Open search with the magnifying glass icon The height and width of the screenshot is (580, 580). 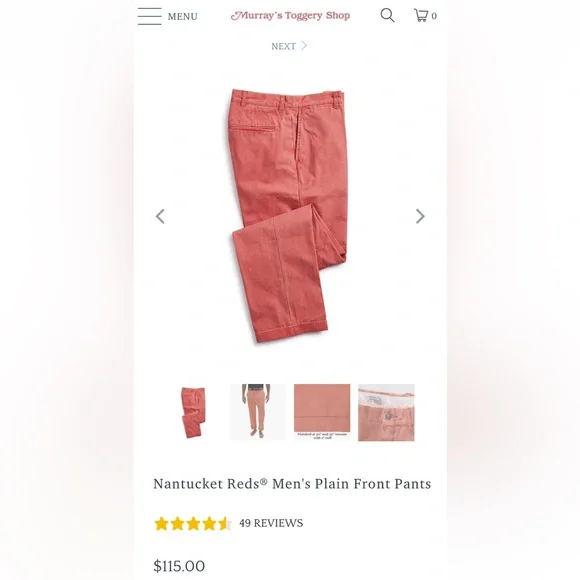pyautogui.click(x=387, y=16)
